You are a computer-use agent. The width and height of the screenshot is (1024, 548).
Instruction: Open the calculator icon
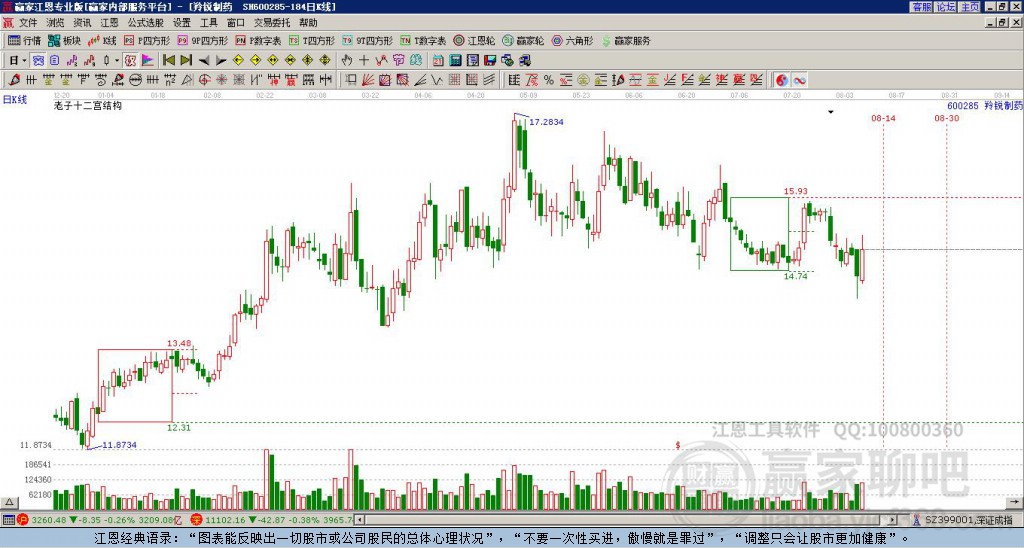455,61
